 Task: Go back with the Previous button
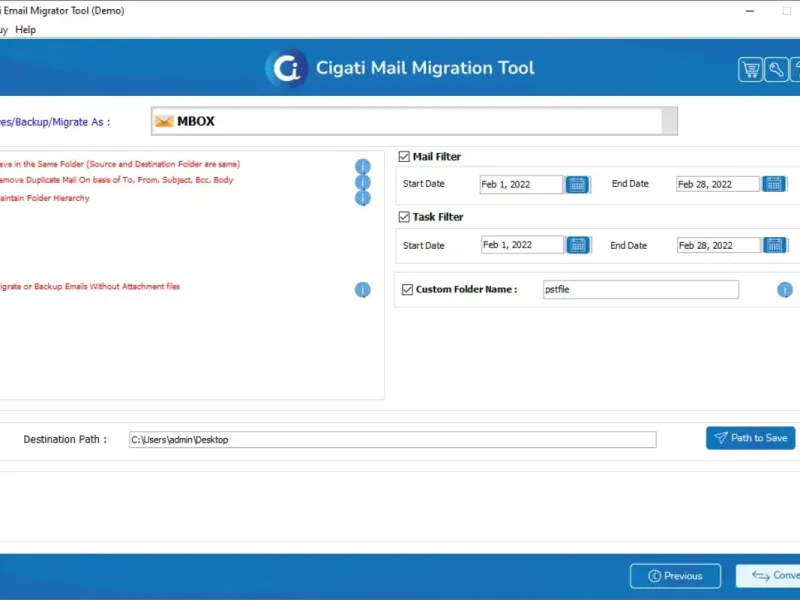click(x=675, y=576)
